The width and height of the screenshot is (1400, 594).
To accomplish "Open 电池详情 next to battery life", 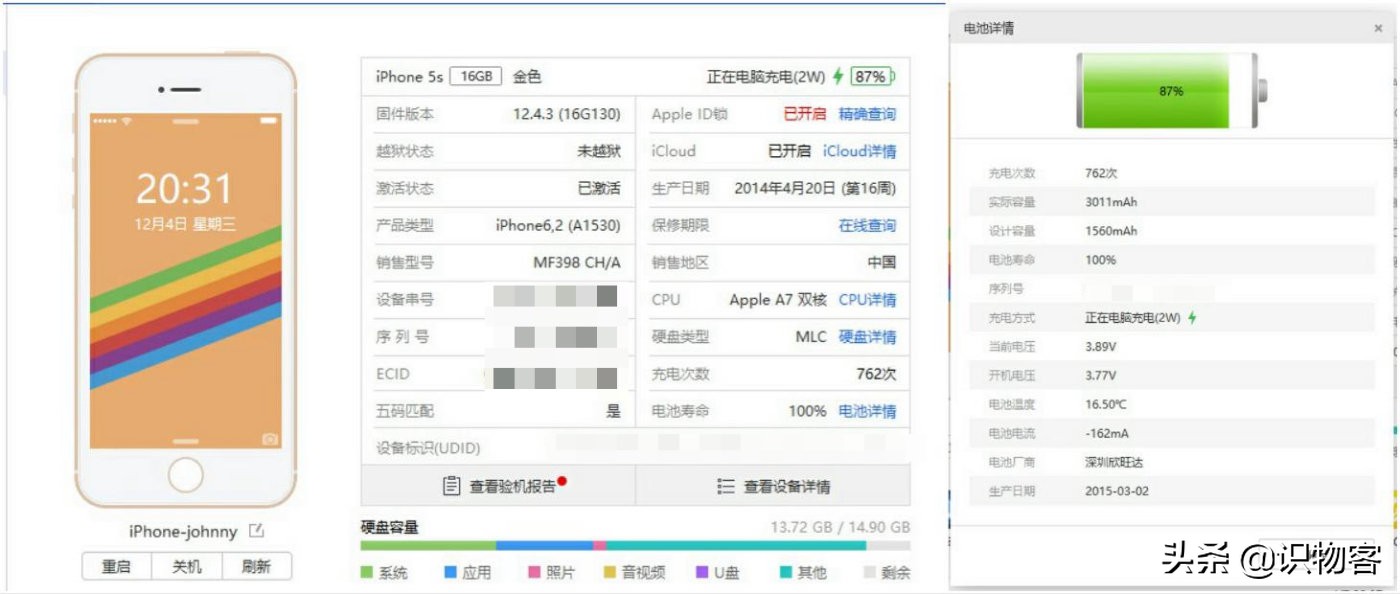I will click(x=866, y=411).
